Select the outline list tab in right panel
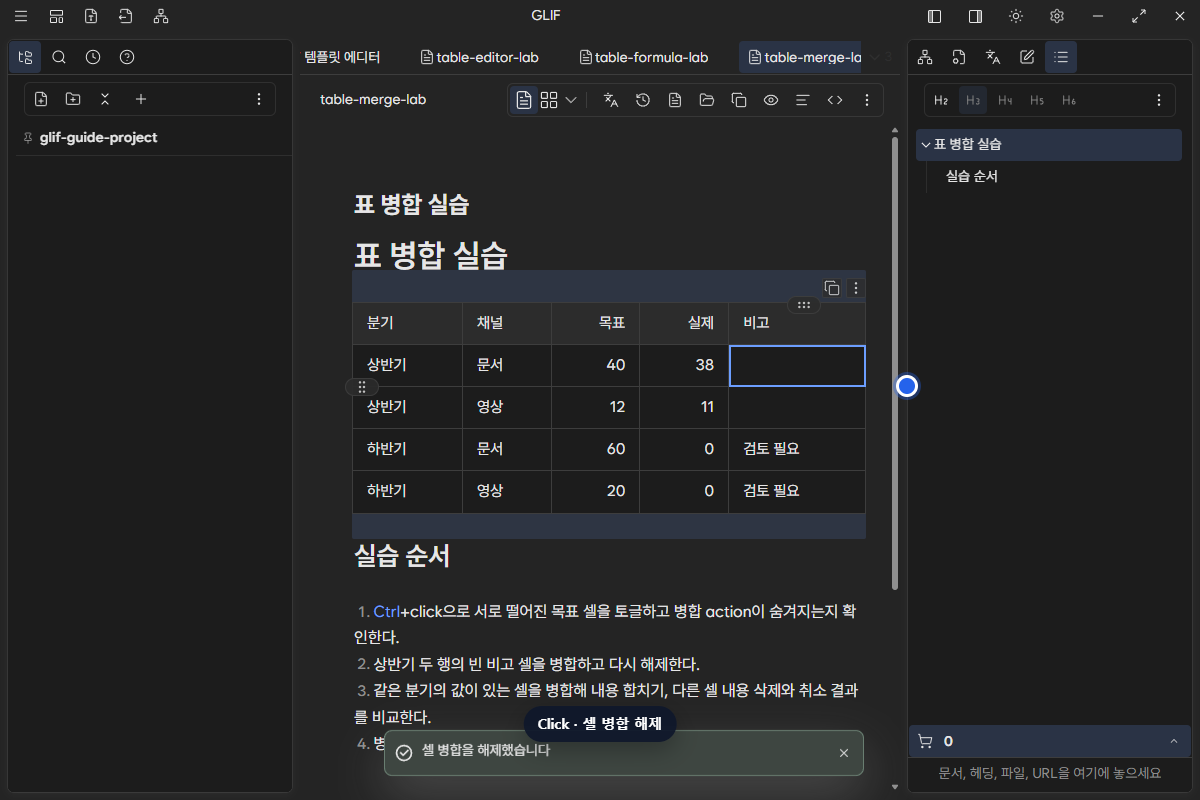Viewport: 1200px width, 800px height. (x=1061, y=57)
